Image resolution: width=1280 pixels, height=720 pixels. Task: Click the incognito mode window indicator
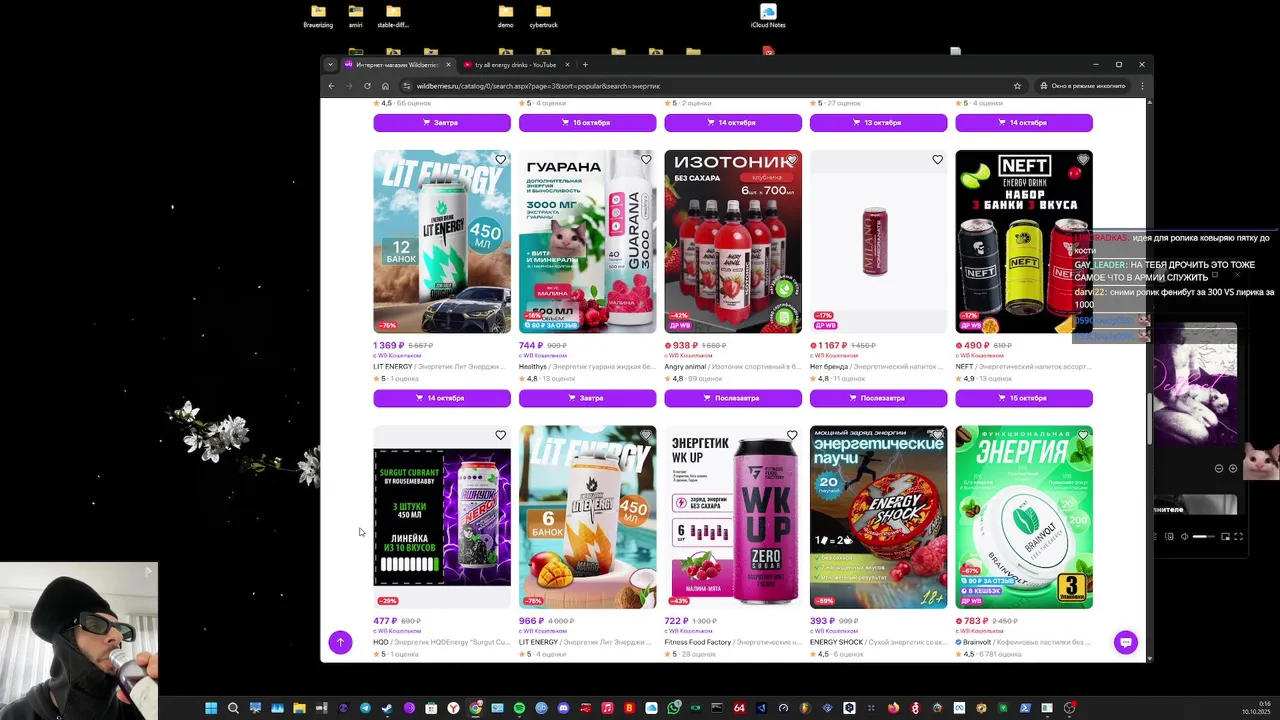click(1082, 86)
